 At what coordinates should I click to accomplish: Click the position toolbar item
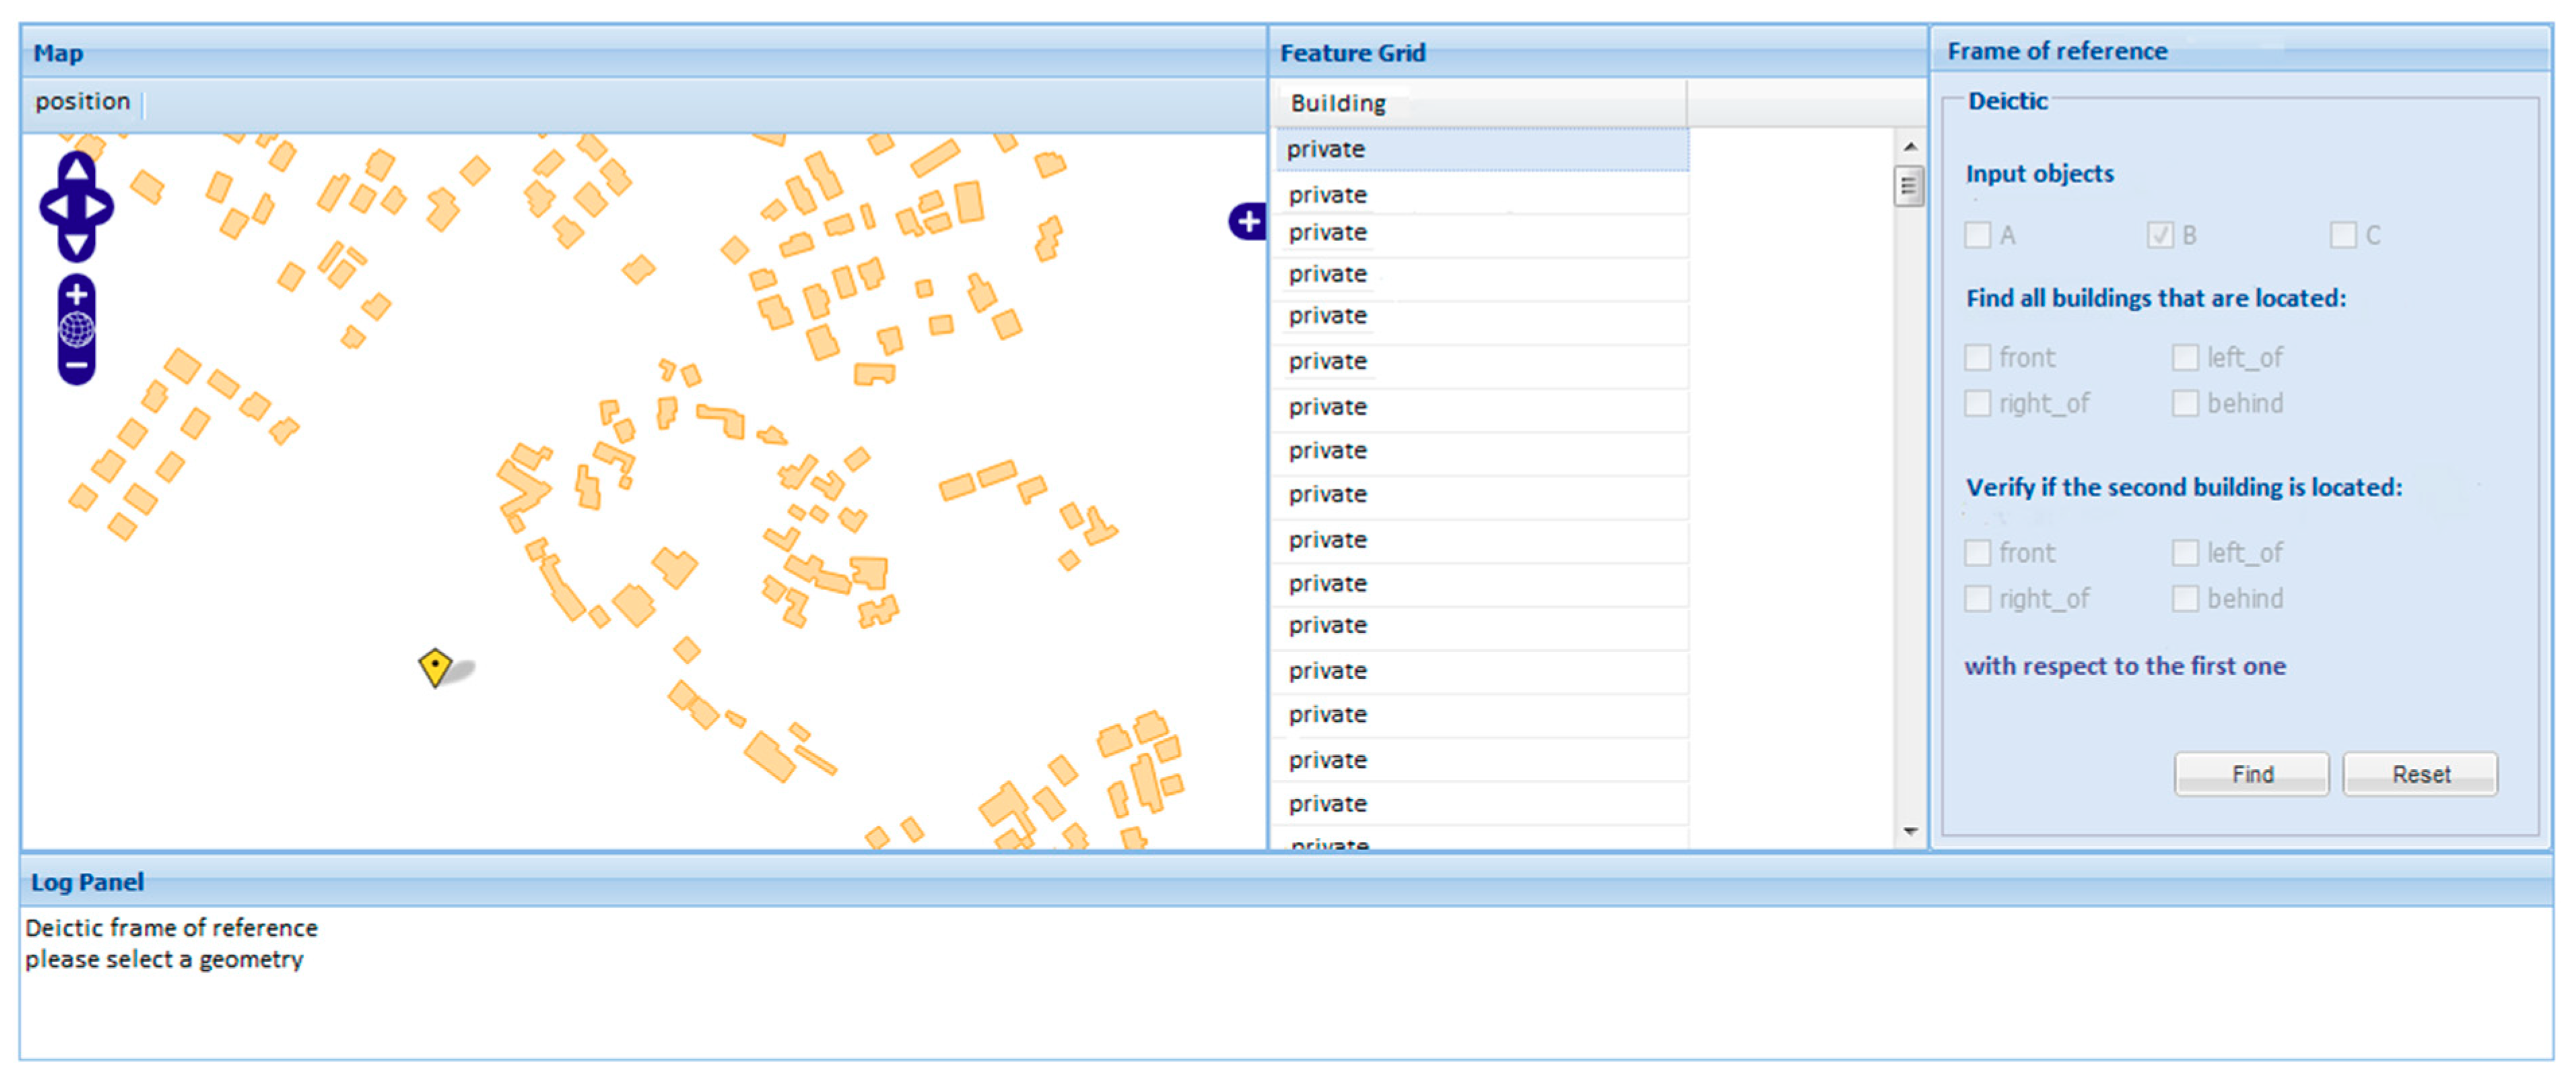pyautogui.click(x=82, y=102)
